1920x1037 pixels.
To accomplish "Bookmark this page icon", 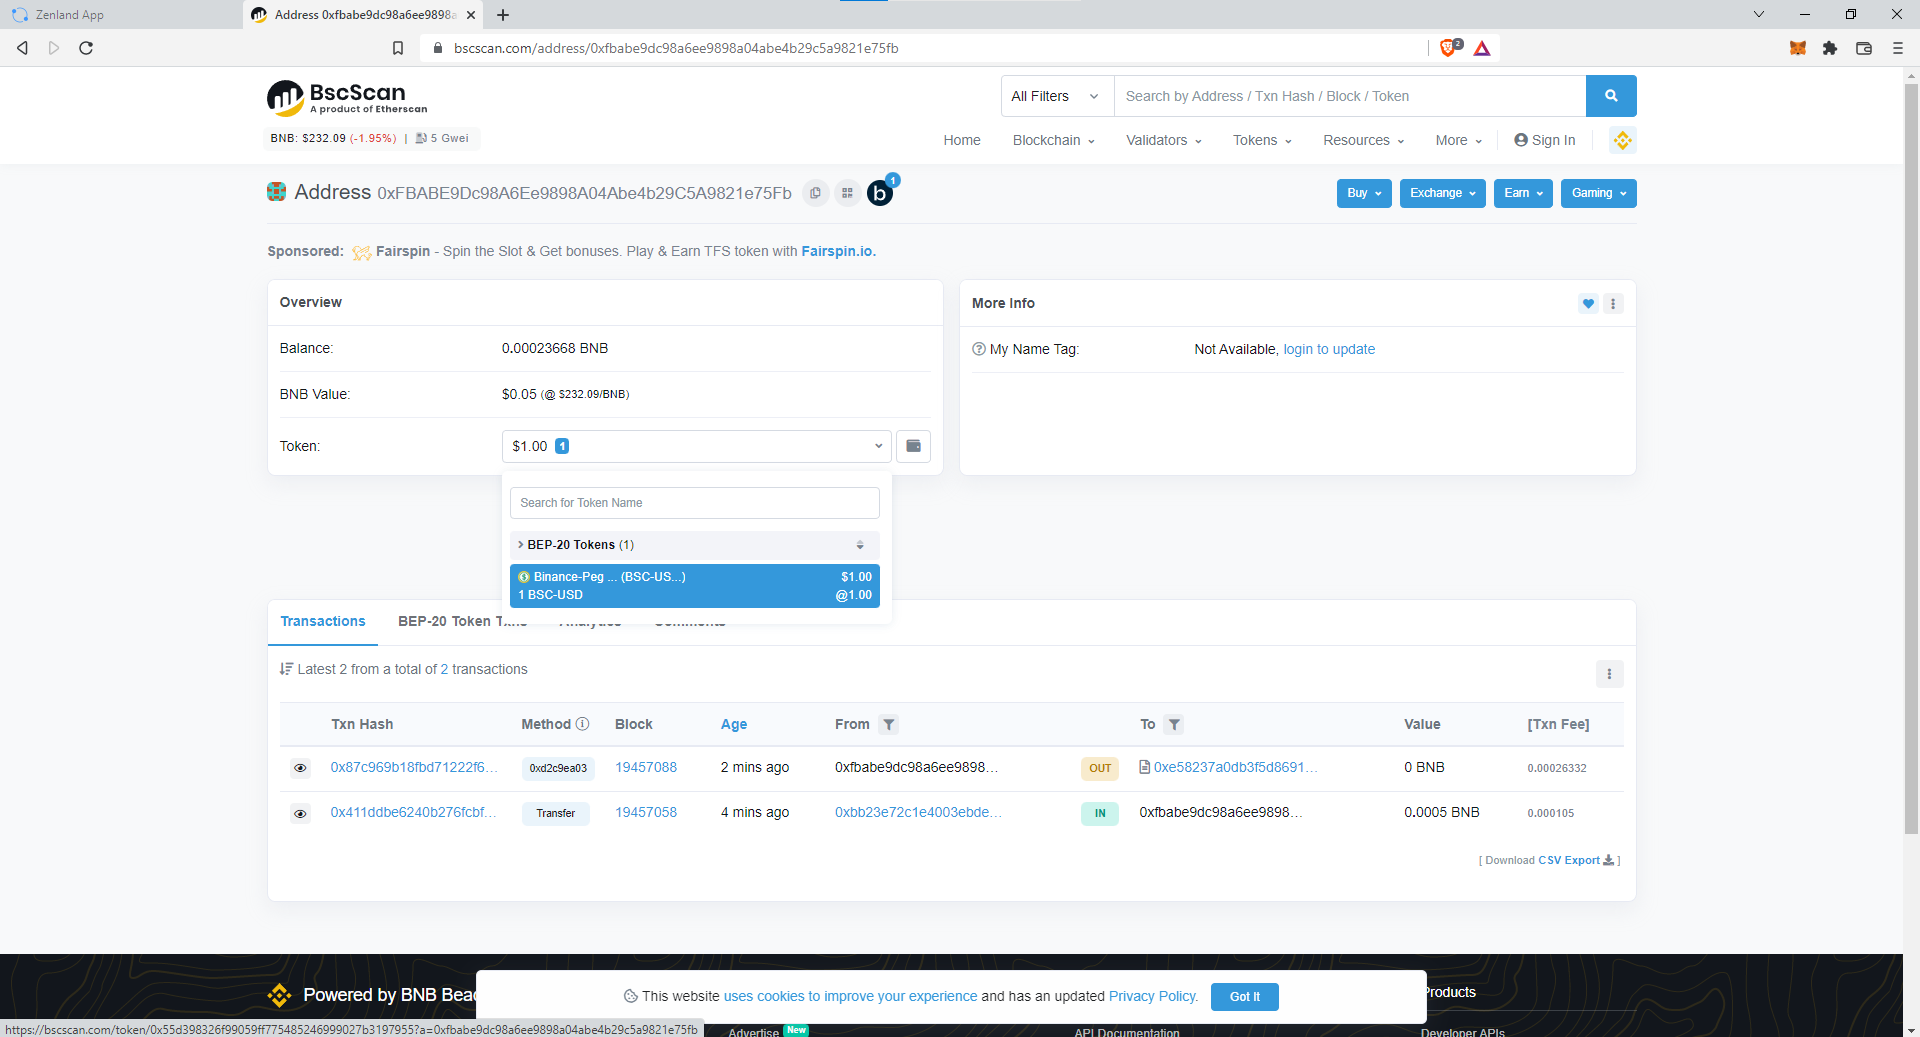I will 398,48.
